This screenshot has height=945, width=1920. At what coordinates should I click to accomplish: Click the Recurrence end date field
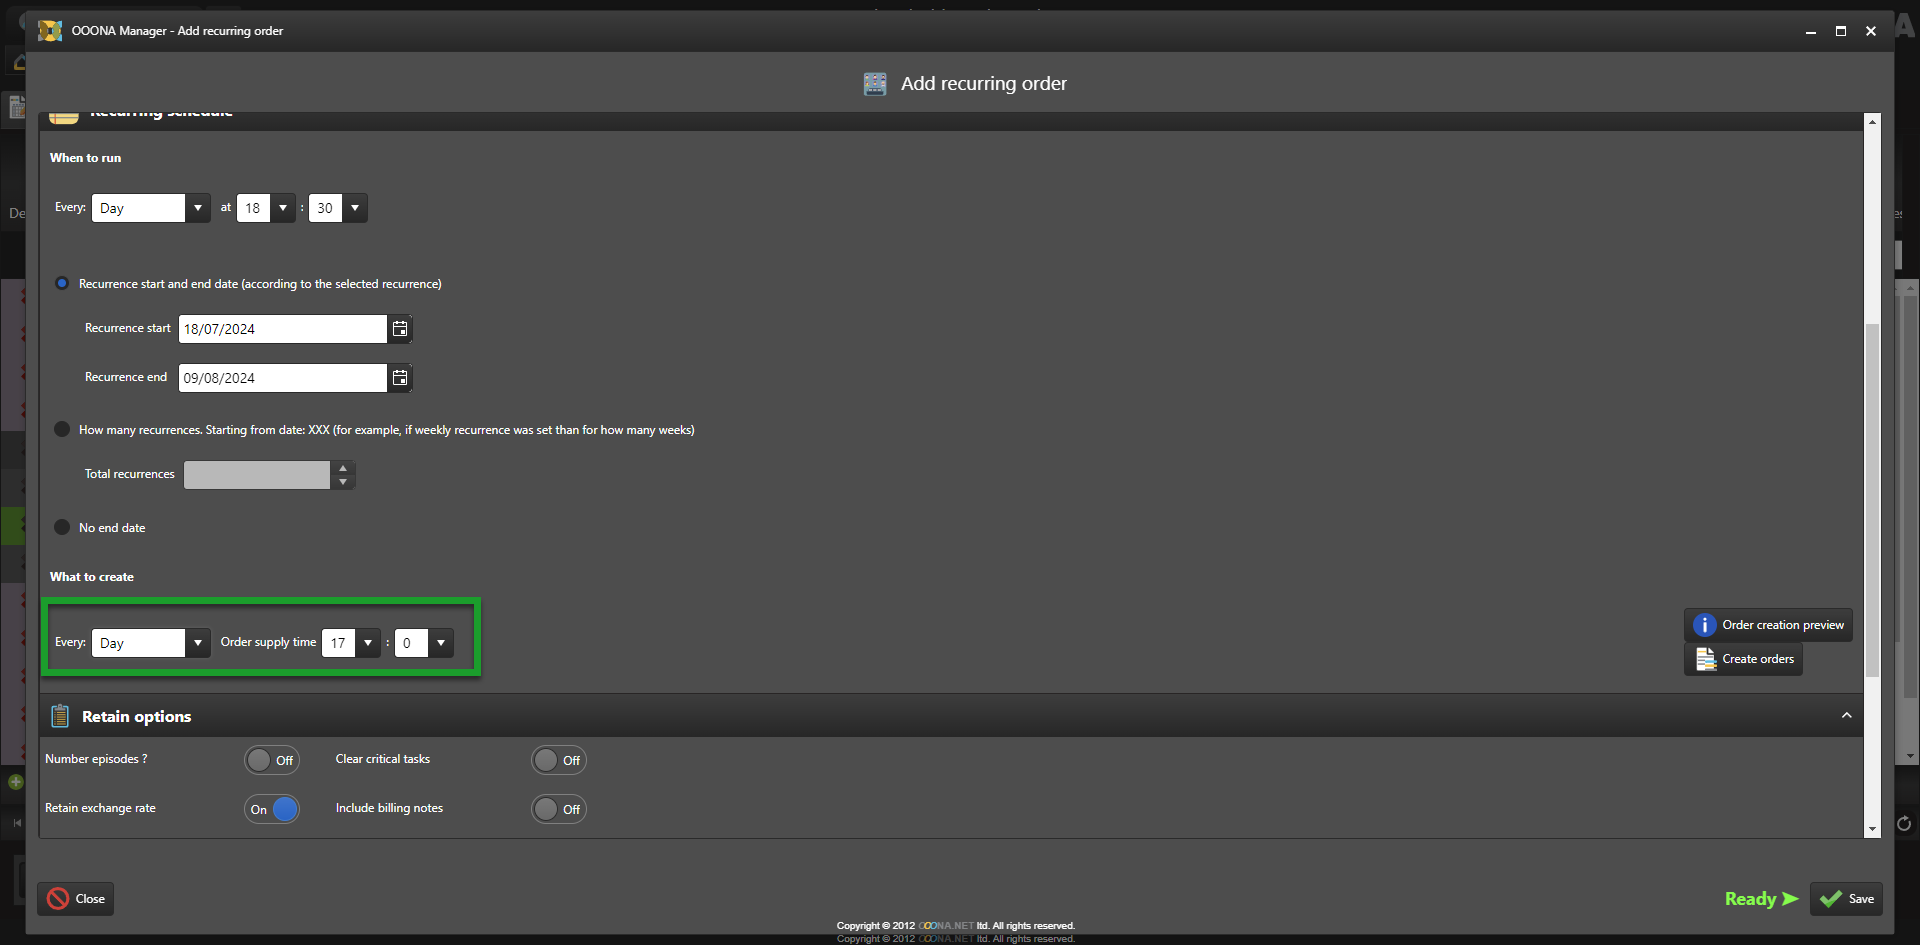282,378
